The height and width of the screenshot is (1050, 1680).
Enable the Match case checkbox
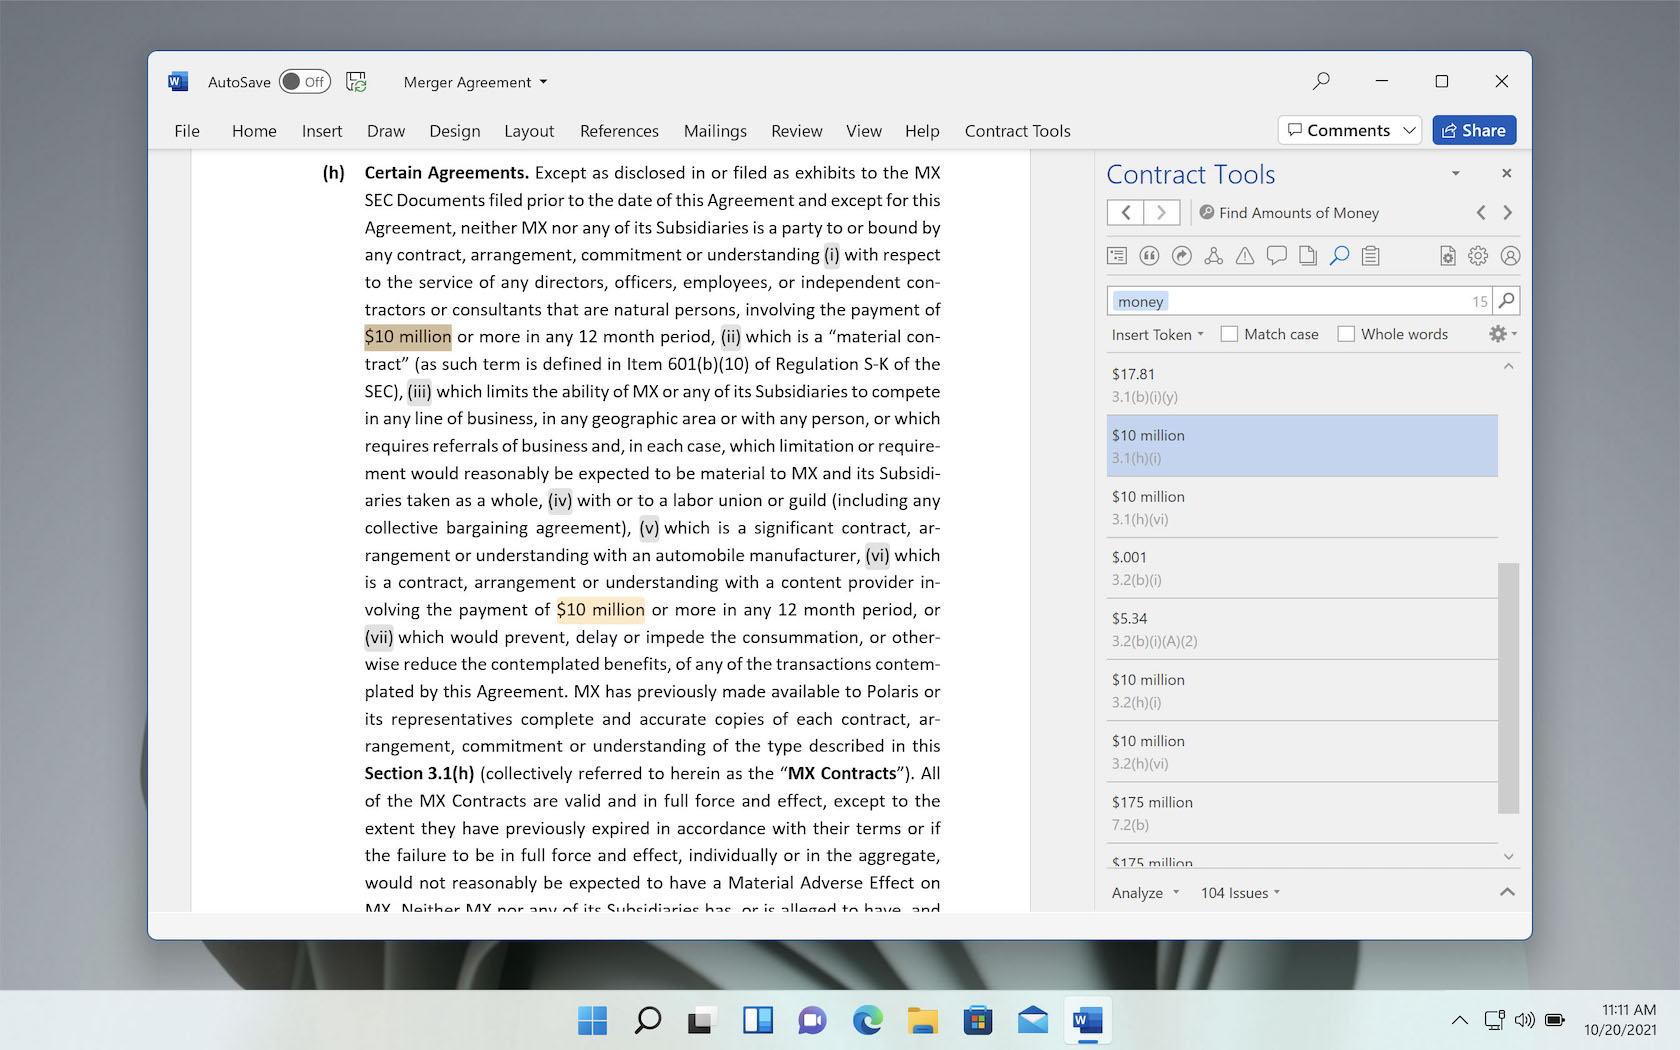[x=1229, y=334]
